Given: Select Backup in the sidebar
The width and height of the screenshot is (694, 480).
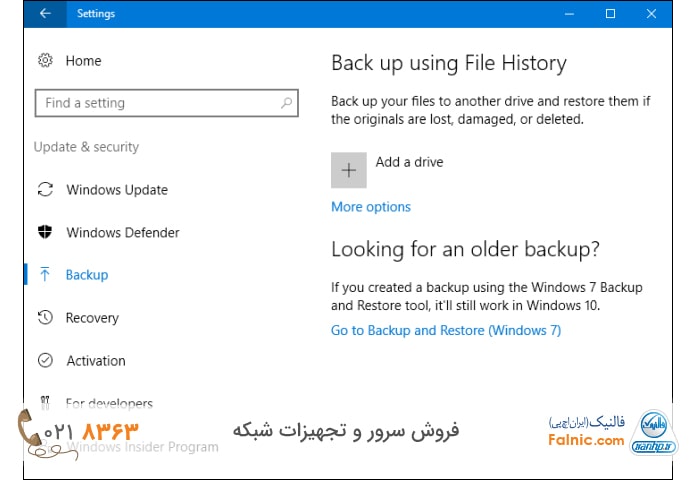Looking at the screenshot, I should [87, 275].
